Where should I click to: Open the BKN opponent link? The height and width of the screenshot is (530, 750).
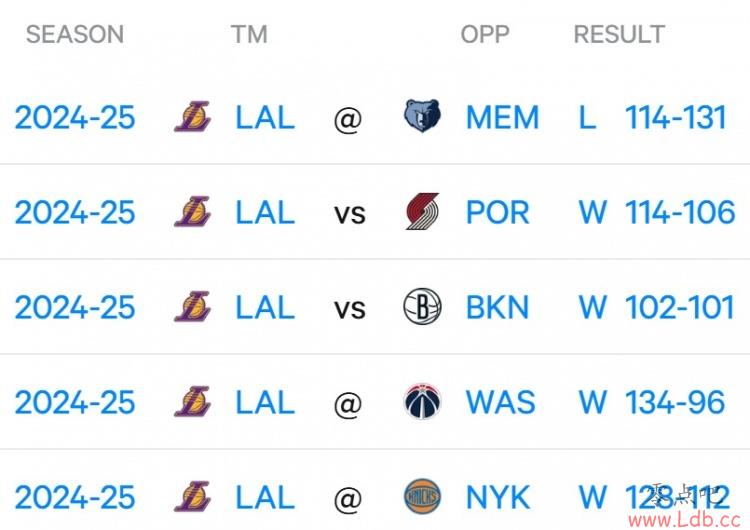pos(497,307)
